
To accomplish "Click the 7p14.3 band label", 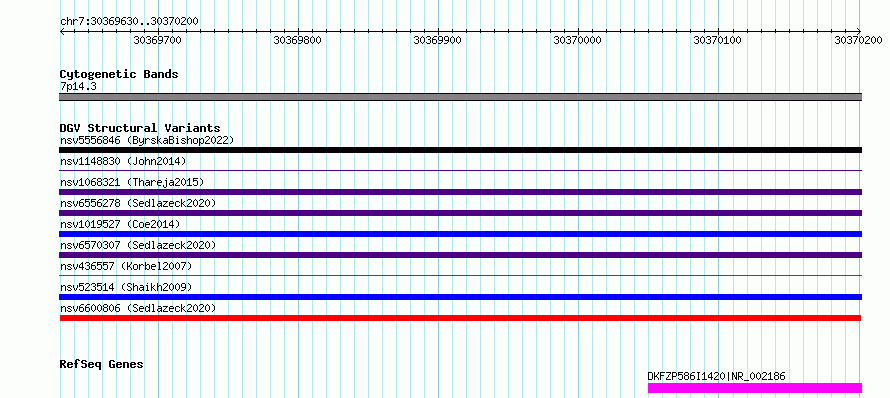I will pos(78,86).
